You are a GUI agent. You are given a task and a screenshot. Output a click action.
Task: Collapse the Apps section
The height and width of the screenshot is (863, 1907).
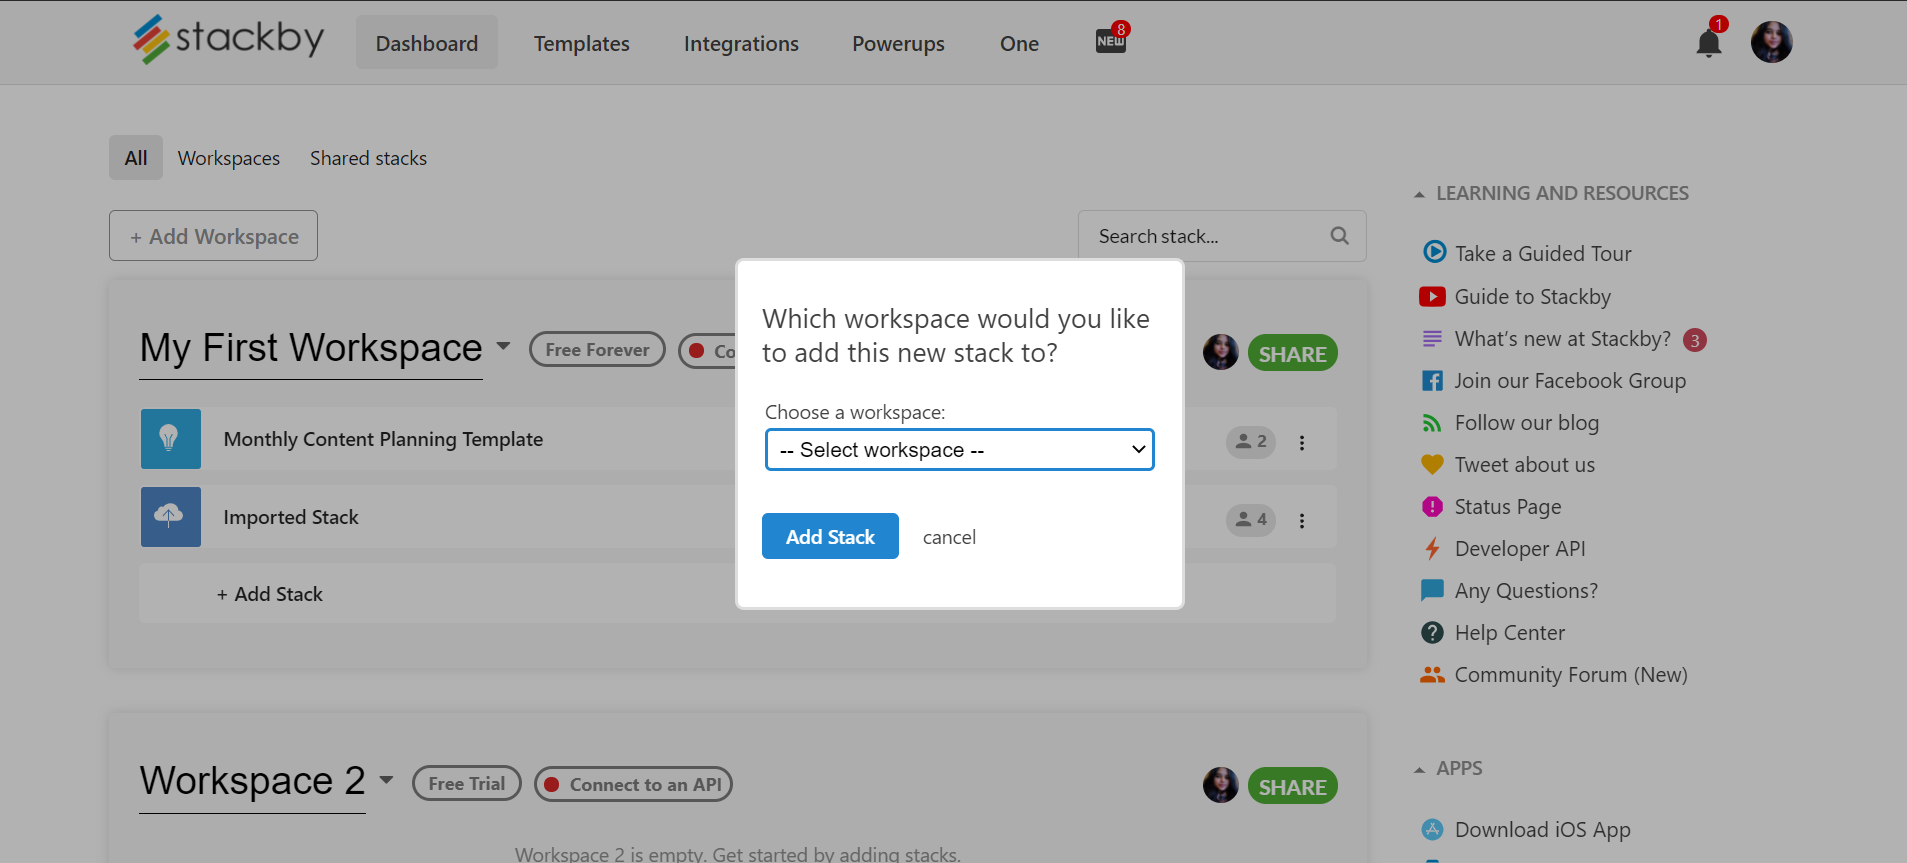pos(1419,770)
